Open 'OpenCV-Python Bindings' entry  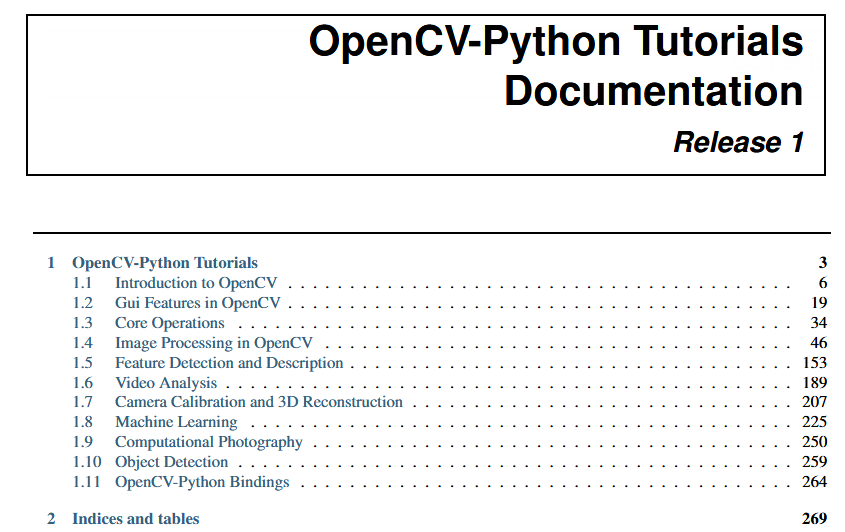[x=202, y=482]
